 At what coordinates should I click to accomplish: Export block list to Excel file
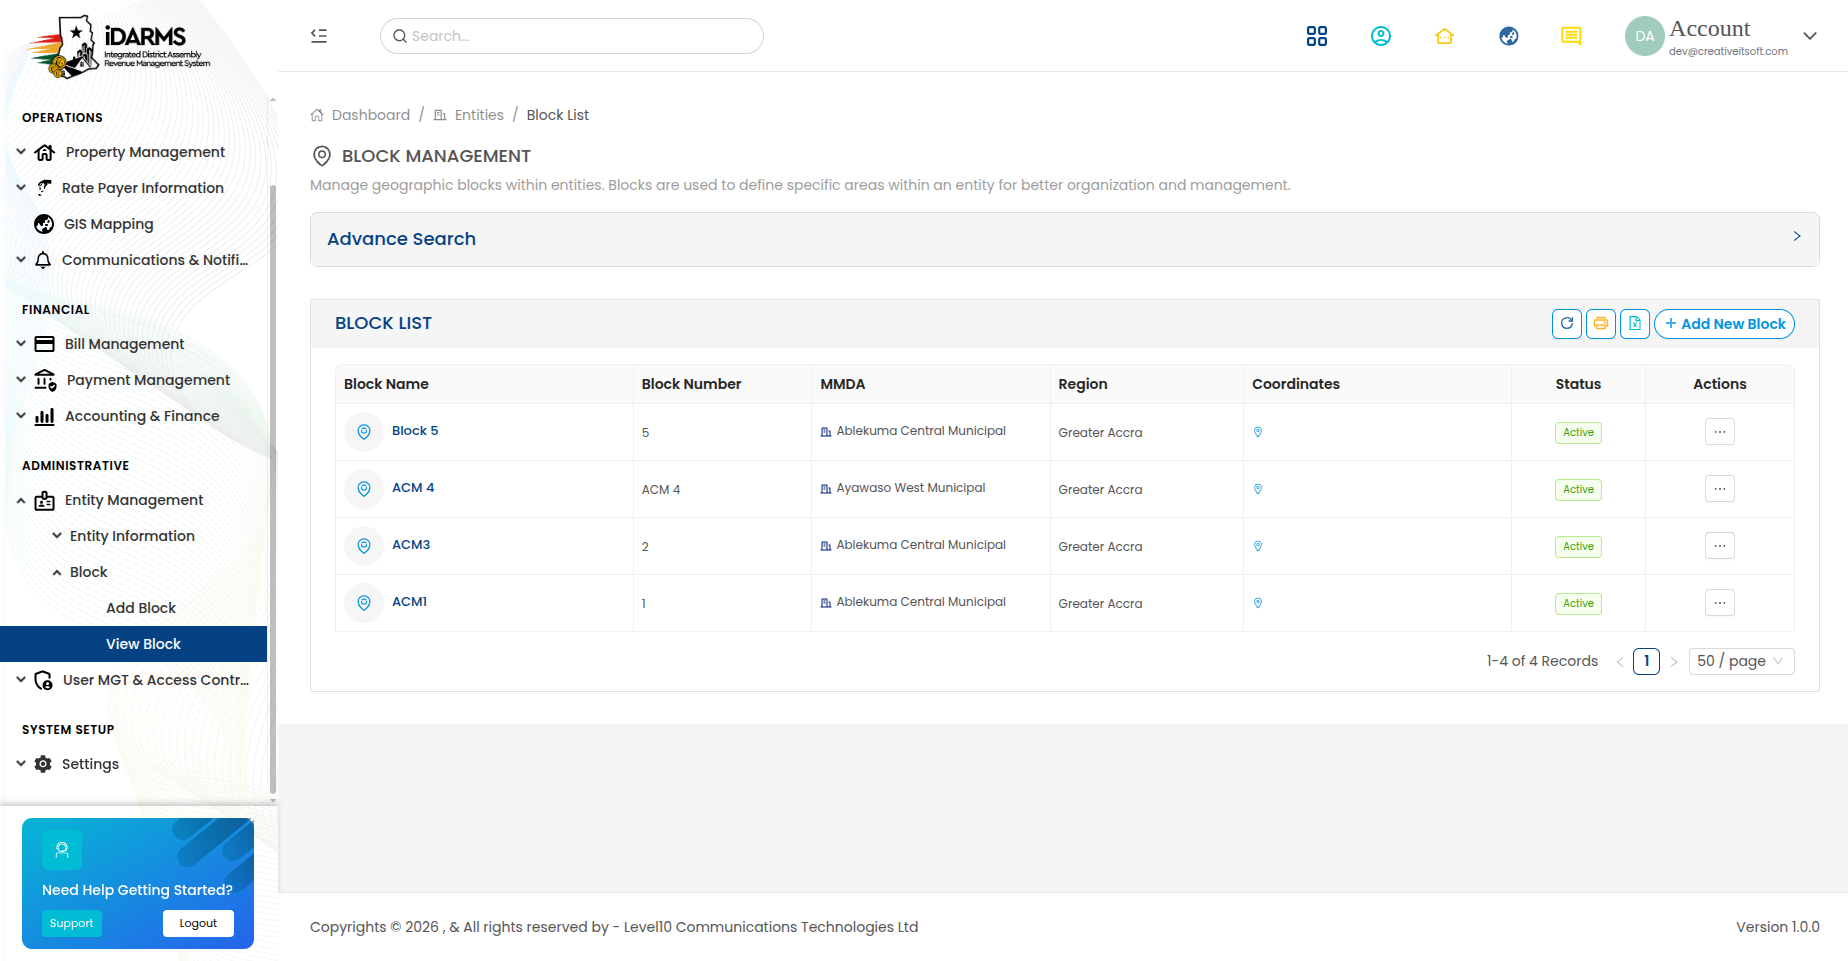click(x=1635, y=324)
